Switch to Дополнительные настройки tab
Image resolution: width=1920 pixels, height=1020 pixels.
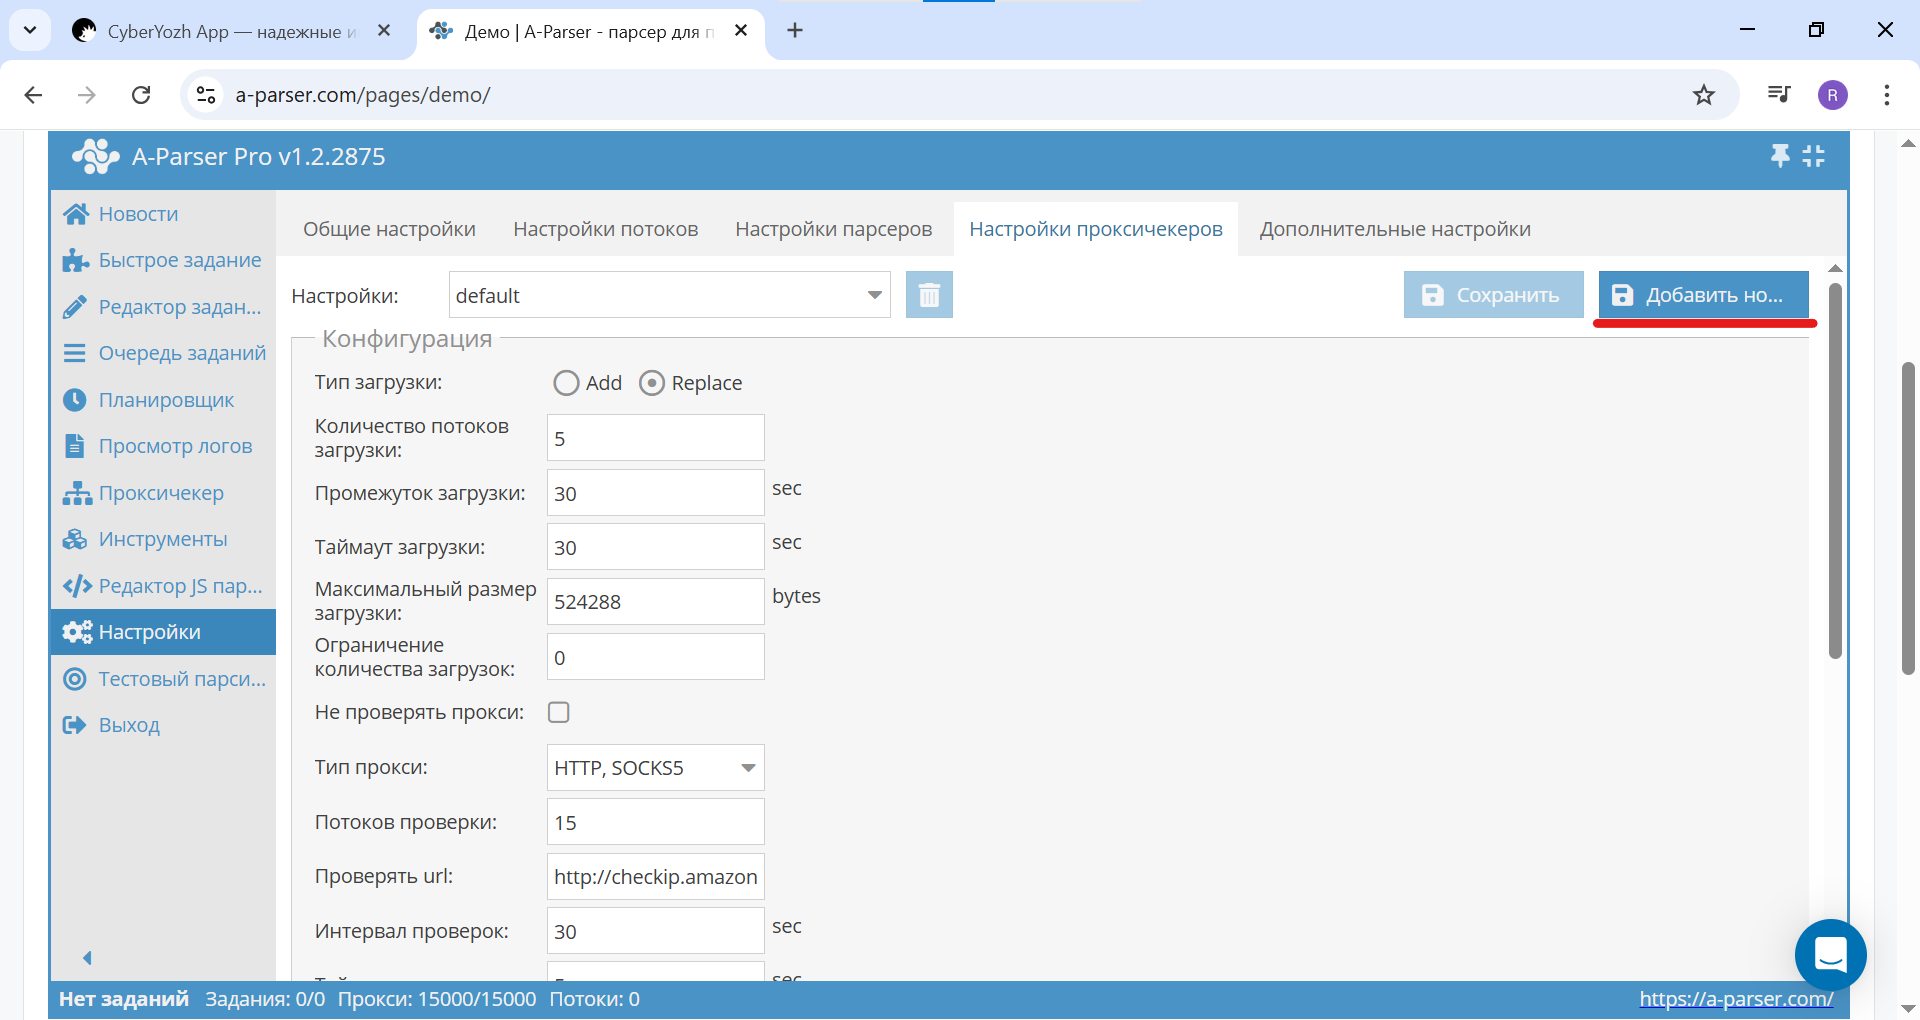pyautogui.click(x=1394, y=229)
